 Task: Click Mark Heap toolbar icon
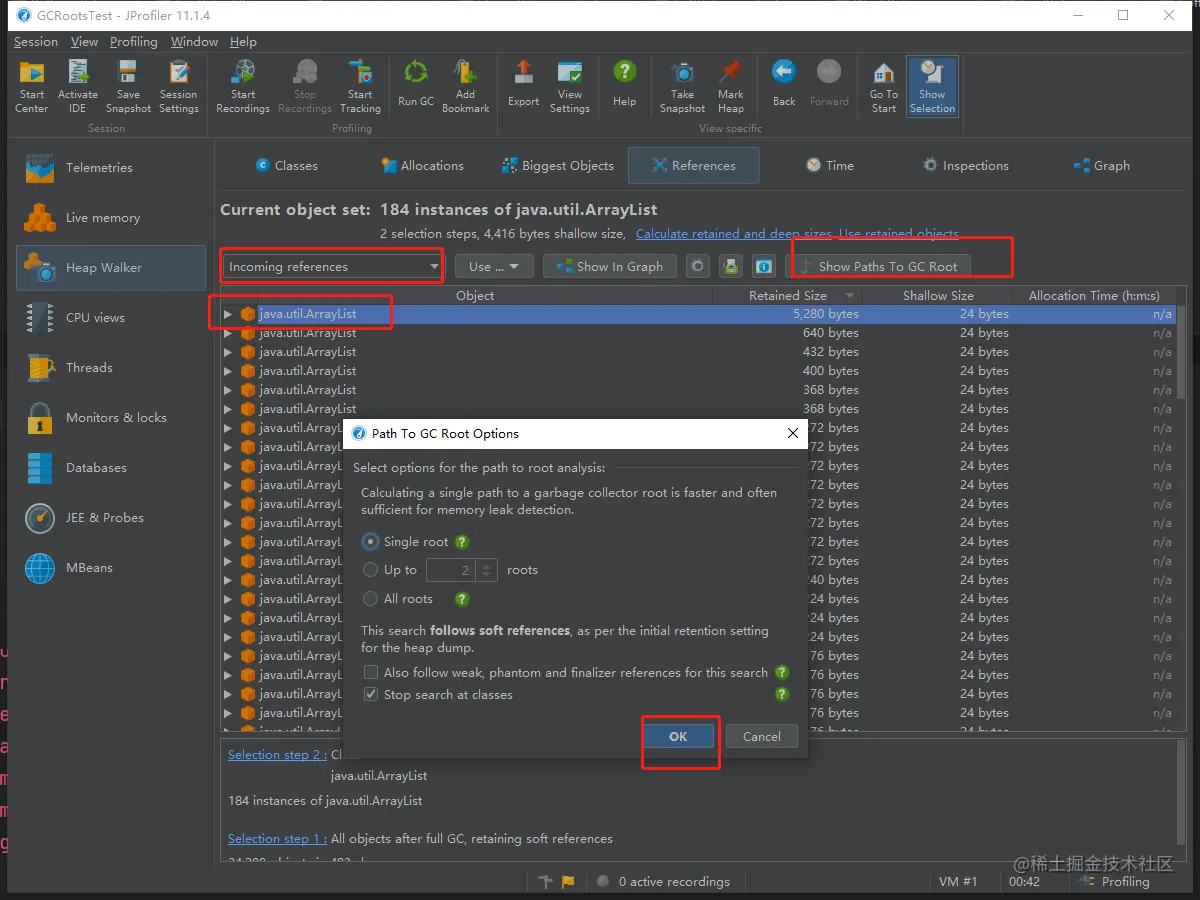click(x=731, y=86)
